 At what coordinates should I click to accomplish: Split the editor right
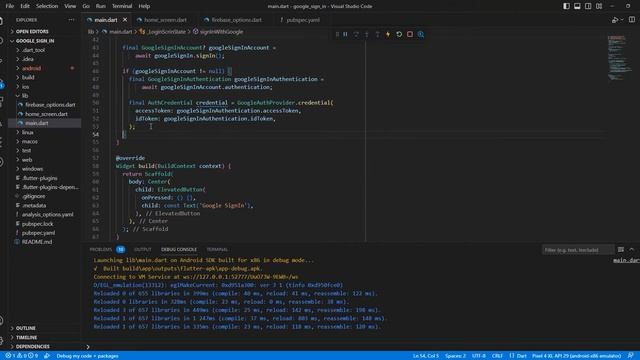(x=632, y=20)
